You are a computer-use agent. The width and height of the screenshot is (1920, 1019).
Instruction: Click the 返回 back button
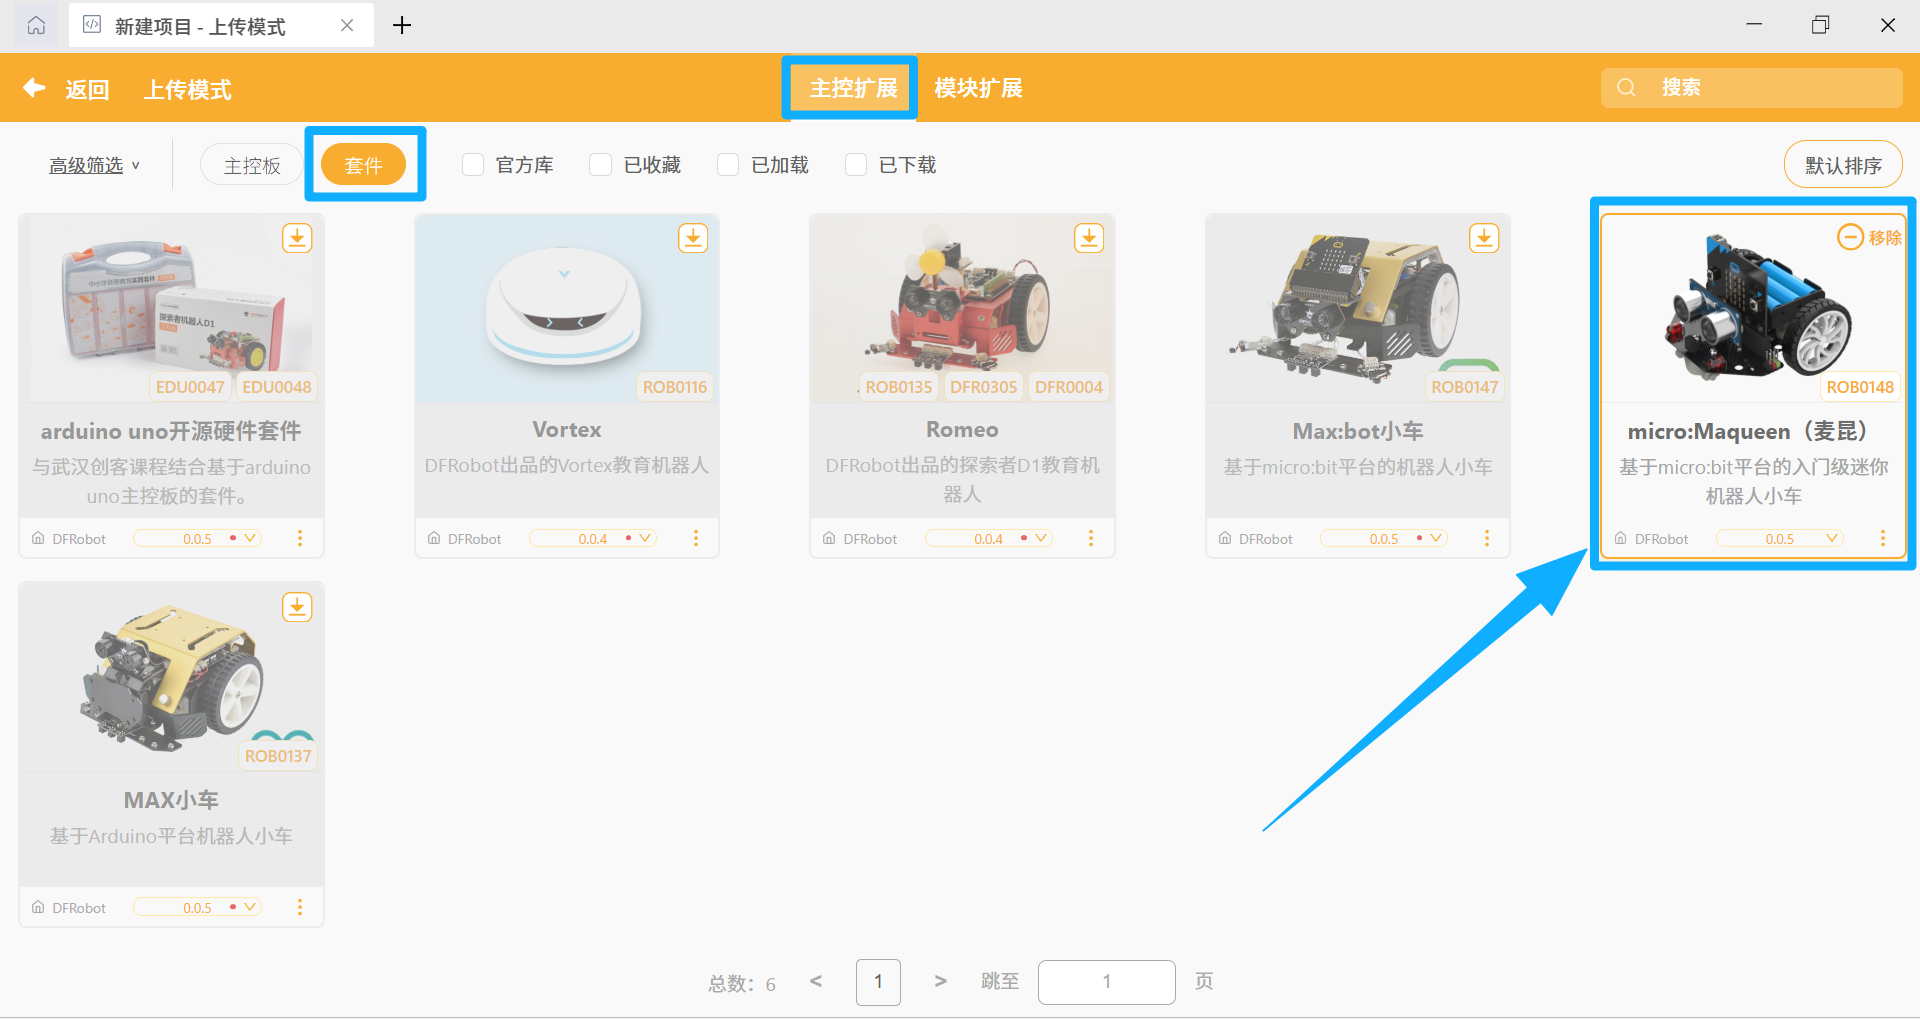[x=87, y=89]
